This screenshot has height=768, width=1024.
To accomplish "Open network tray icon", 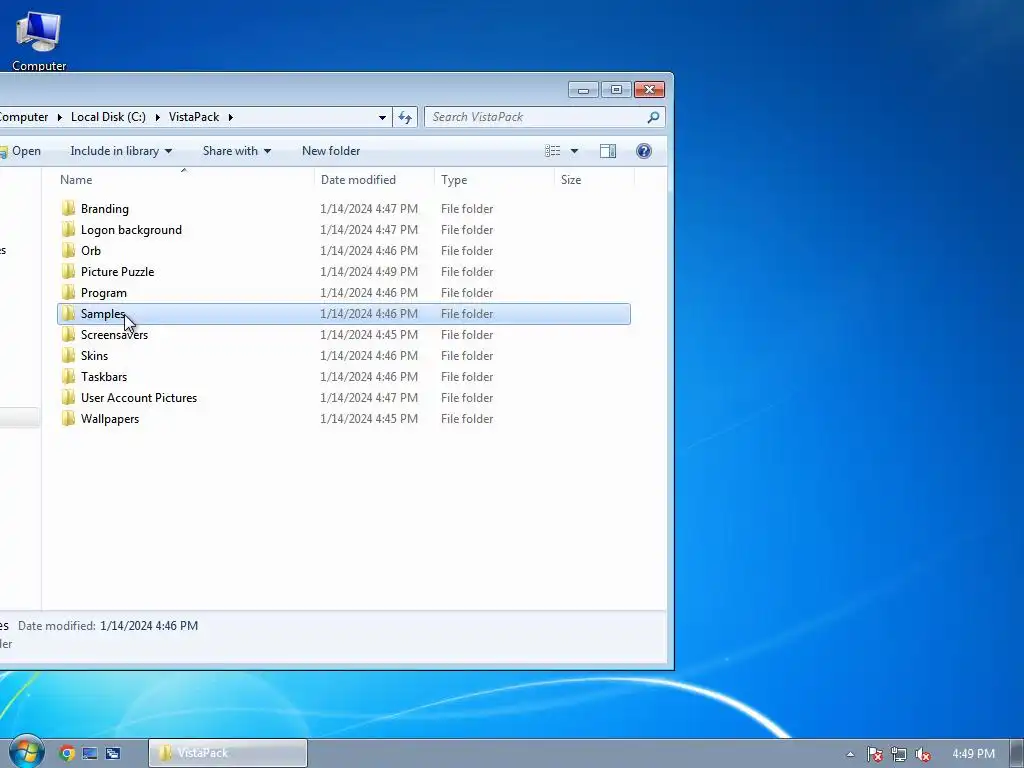I will coord(899,754).
